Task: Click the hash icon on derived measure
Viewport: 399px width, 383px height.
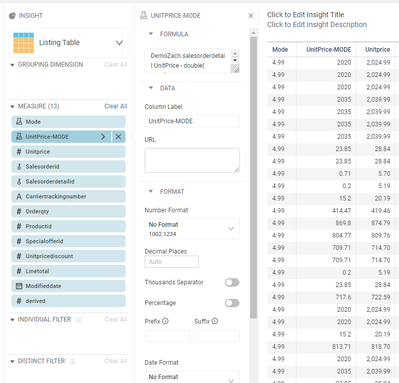Action: pyautogui.click(x=19, y=301)
